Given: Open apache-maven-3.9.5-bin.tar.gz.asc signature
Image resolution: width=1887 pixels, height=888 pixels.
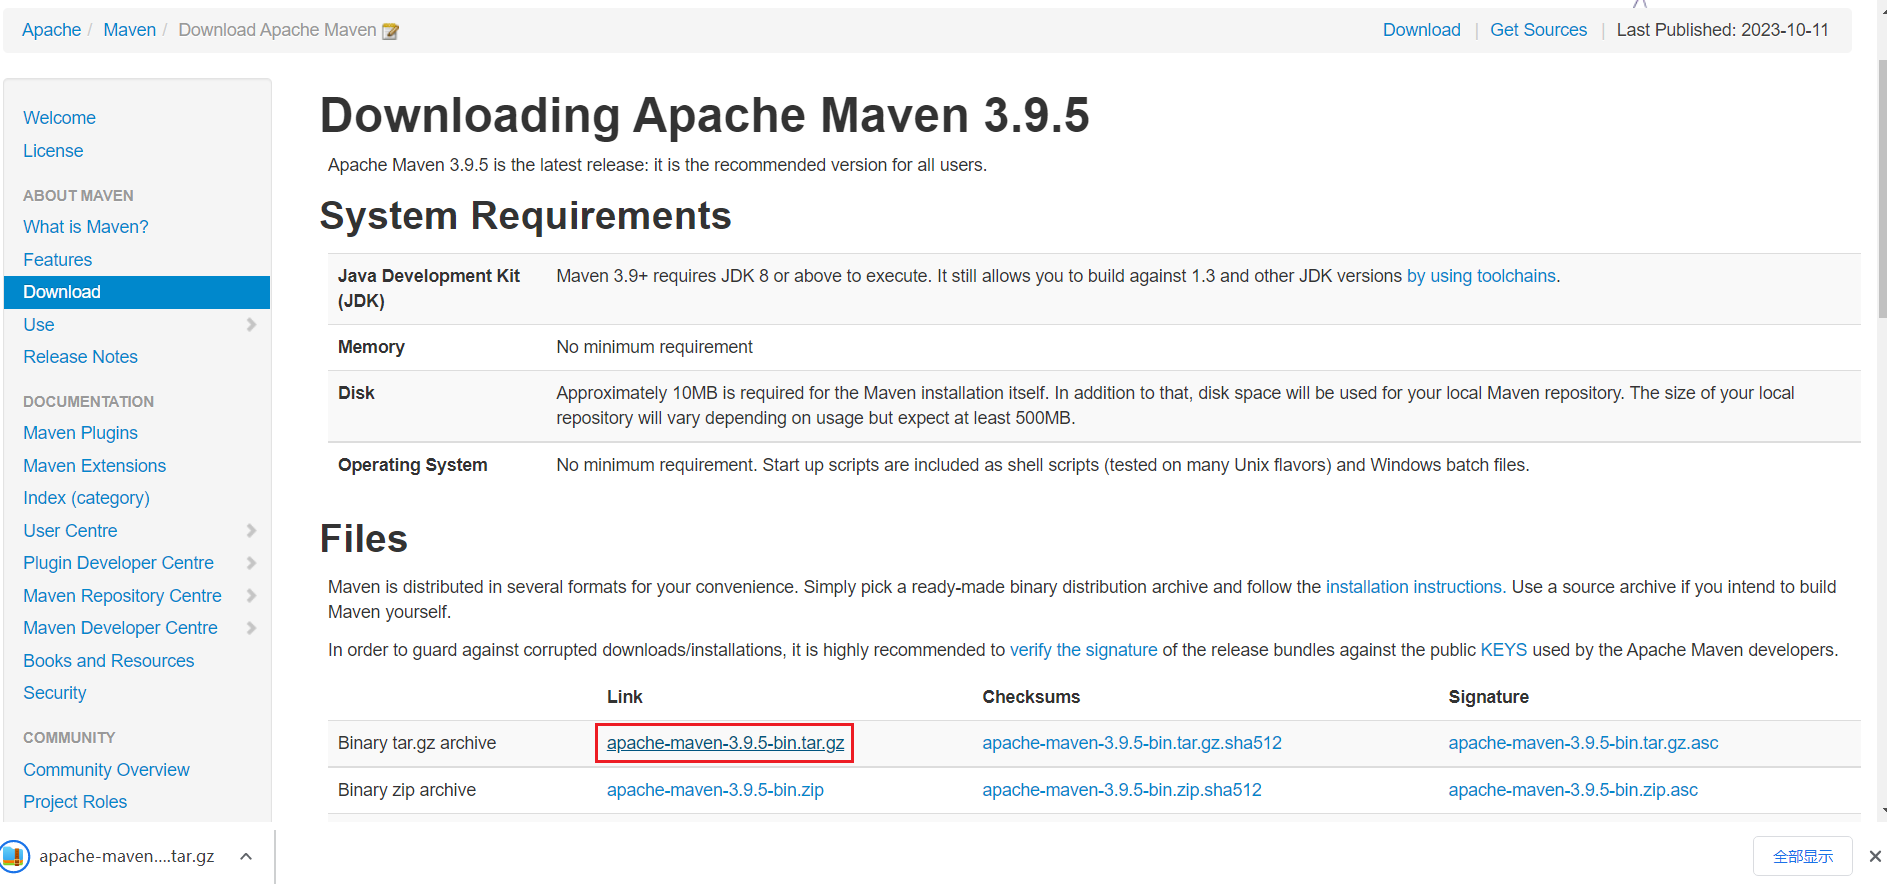Looking at the screenshot, I should tap(1583, 743).
